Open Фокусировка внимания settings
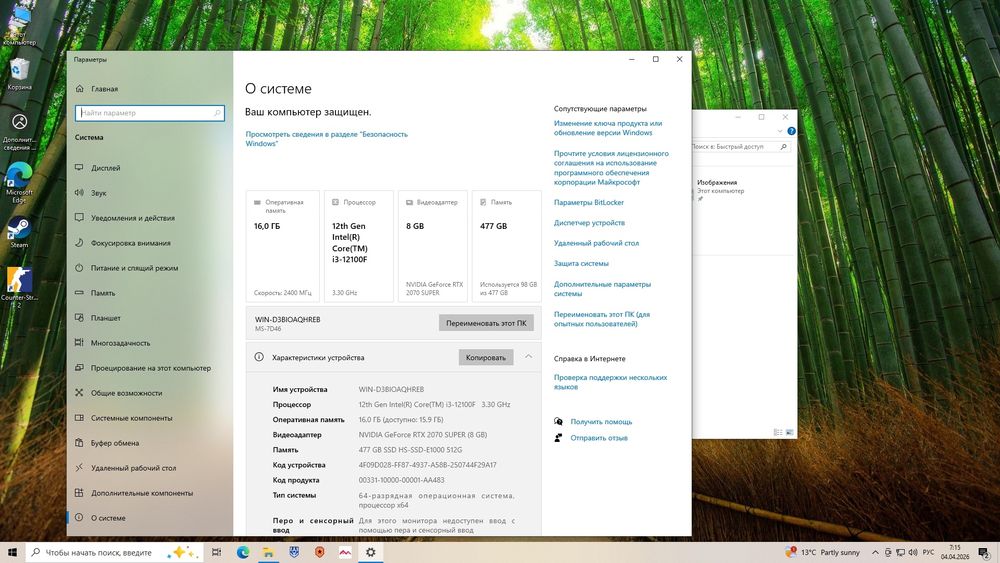 pos(150,243)
